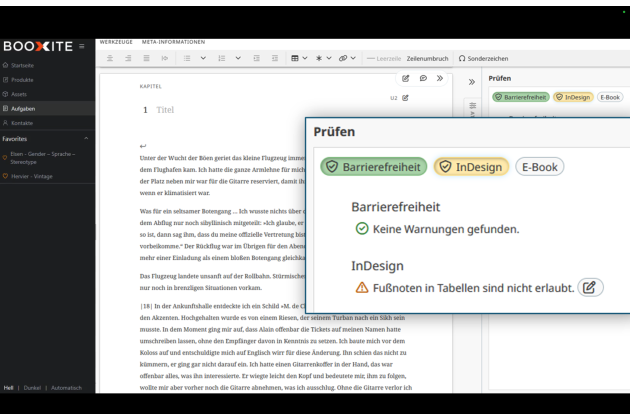Click the edit pencil icon in the floating chapter toolbar
Image resolution: width=630 pixels, height=420 pixels.
[405, 78]
